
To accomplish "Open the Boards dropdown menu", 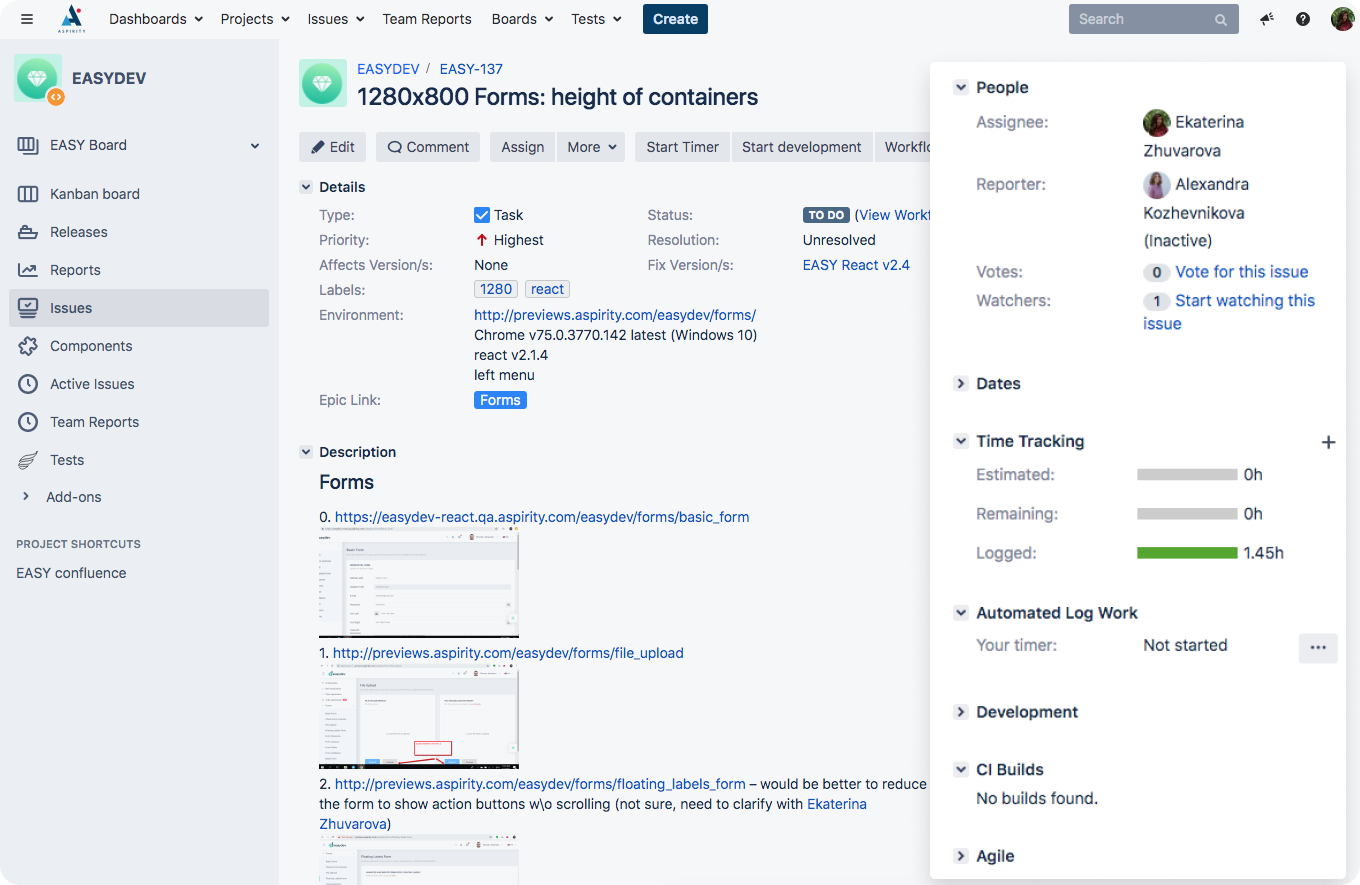I will (523, 19).
